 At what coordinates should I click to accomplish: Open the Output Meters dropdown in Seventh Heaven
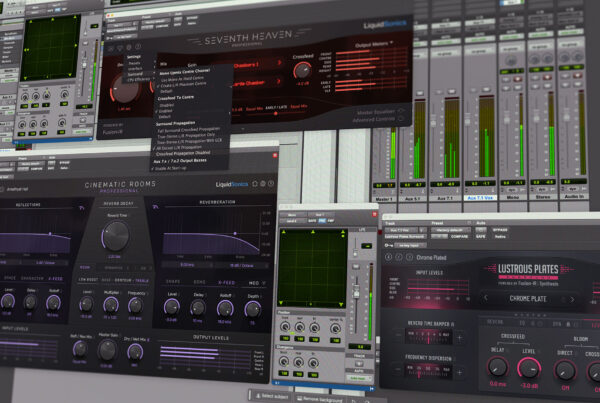pos(373,44)
